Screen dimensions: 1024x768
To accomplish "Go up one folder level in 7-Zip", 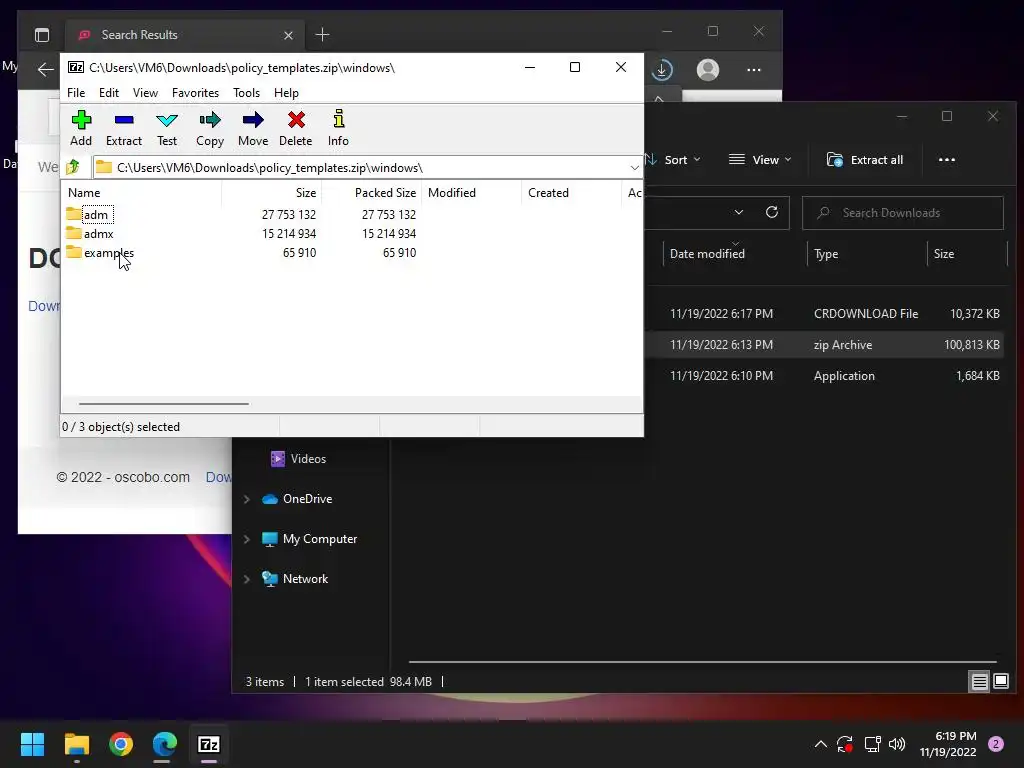I will coord(73,167).
